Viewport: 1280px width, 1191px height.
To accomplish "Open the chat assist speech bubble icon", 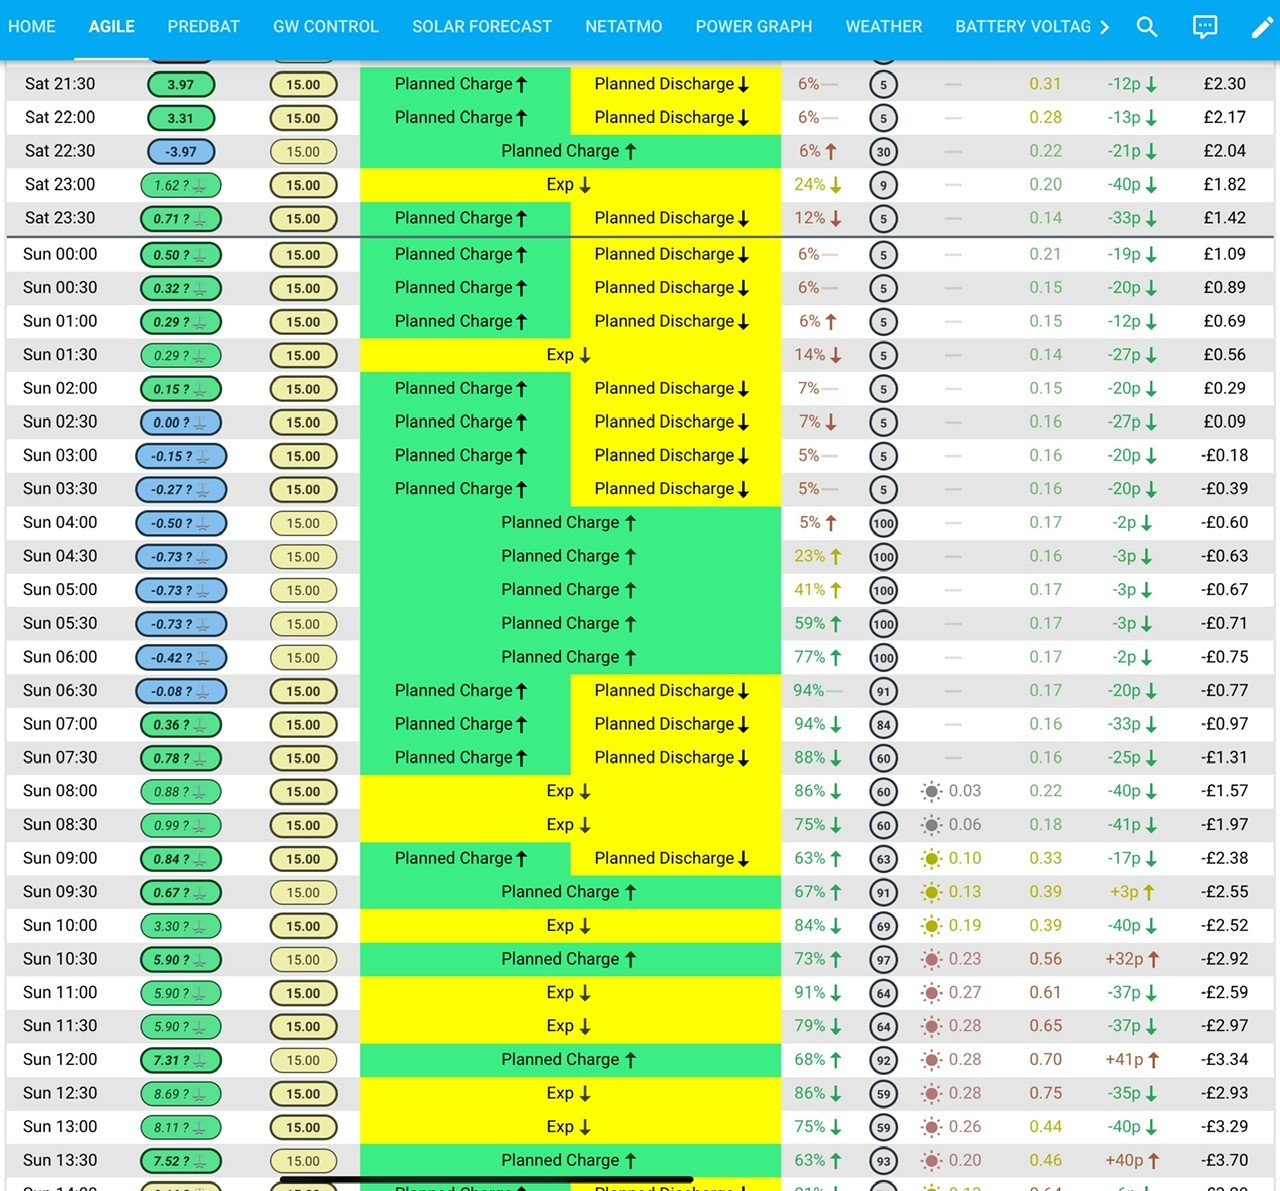I will click(1205, 27).
